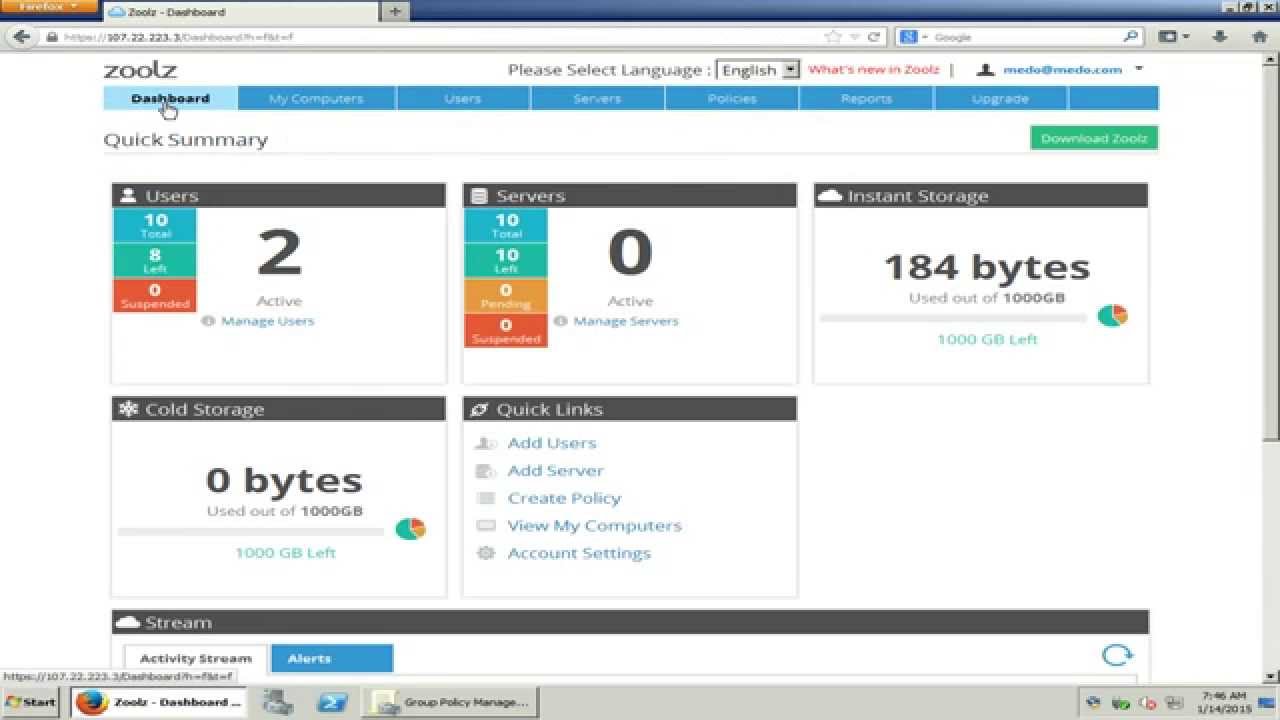Click the Create Policy list icon
Screen dimensions: 1280x720
click(x=486, y=498)
